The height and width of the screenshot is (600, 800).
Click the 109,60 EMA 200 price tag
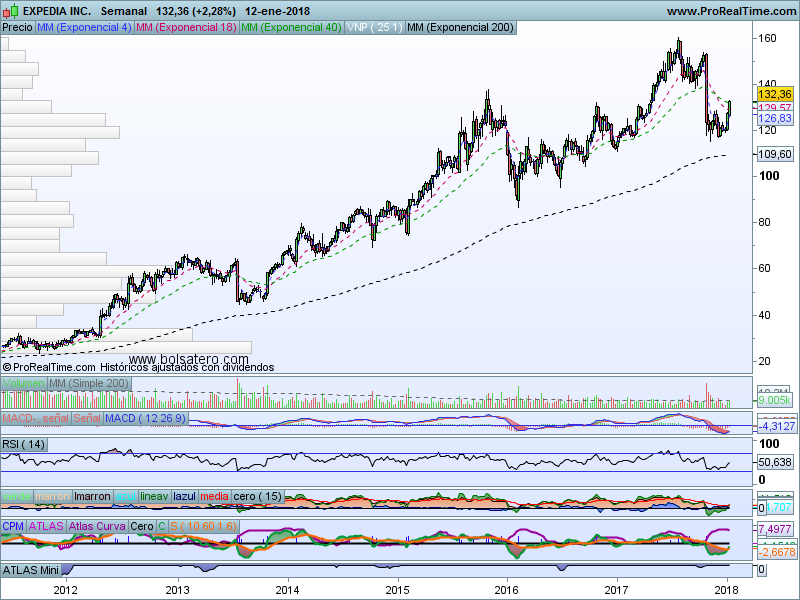[x=774, y=154]
